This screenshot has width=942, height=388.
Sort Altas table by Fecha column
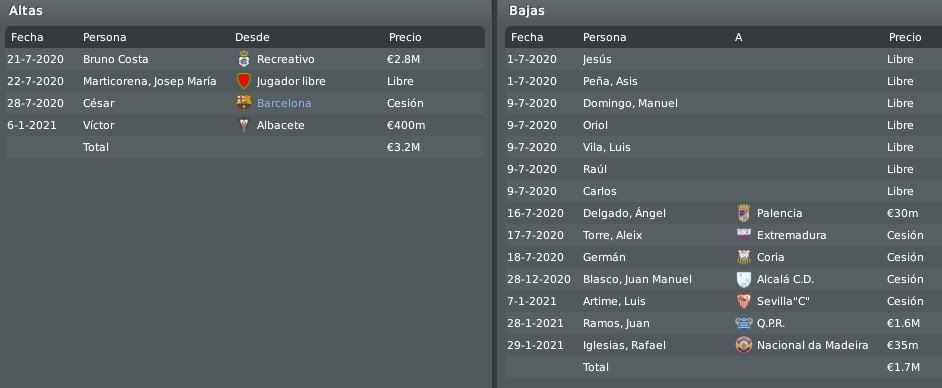click(x=27, y=37)
